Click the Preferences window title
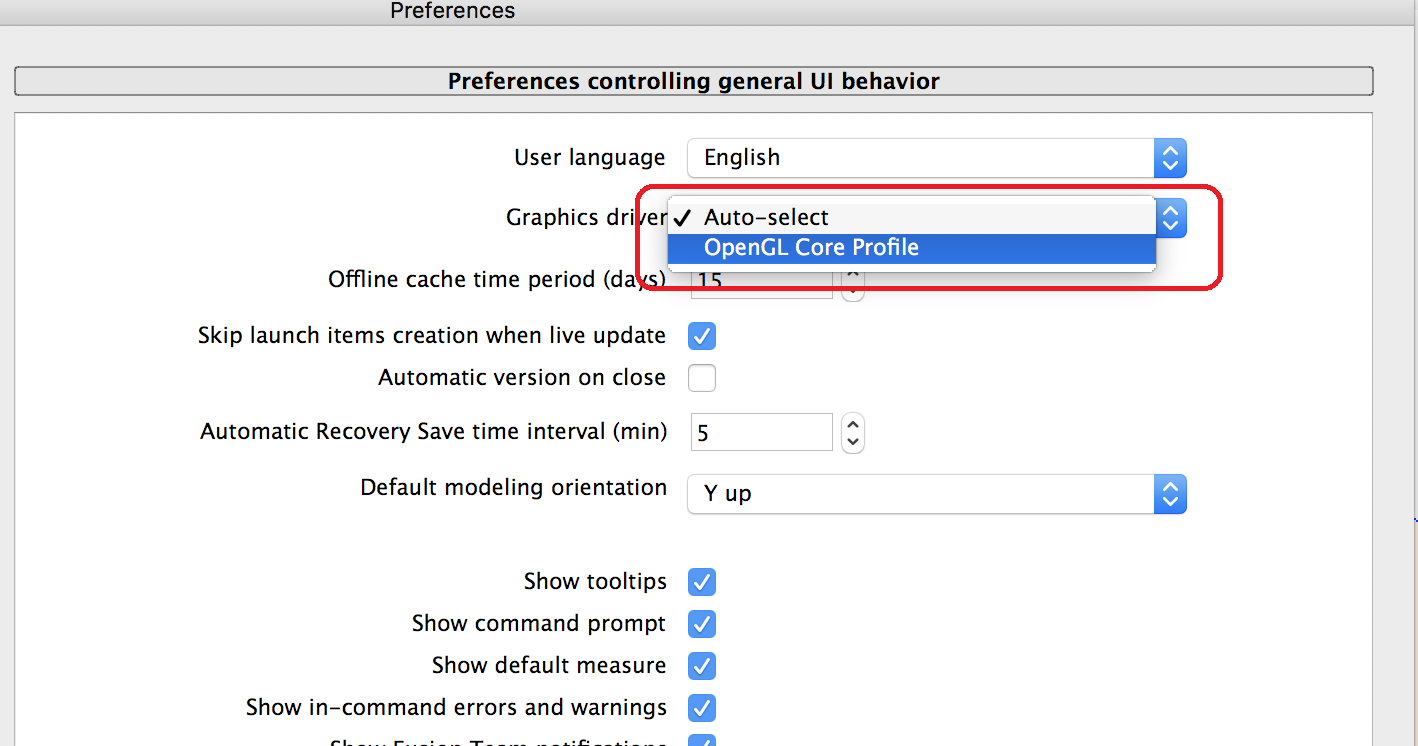This screenshot has height=746, width=1418. (x=453, y=11)
